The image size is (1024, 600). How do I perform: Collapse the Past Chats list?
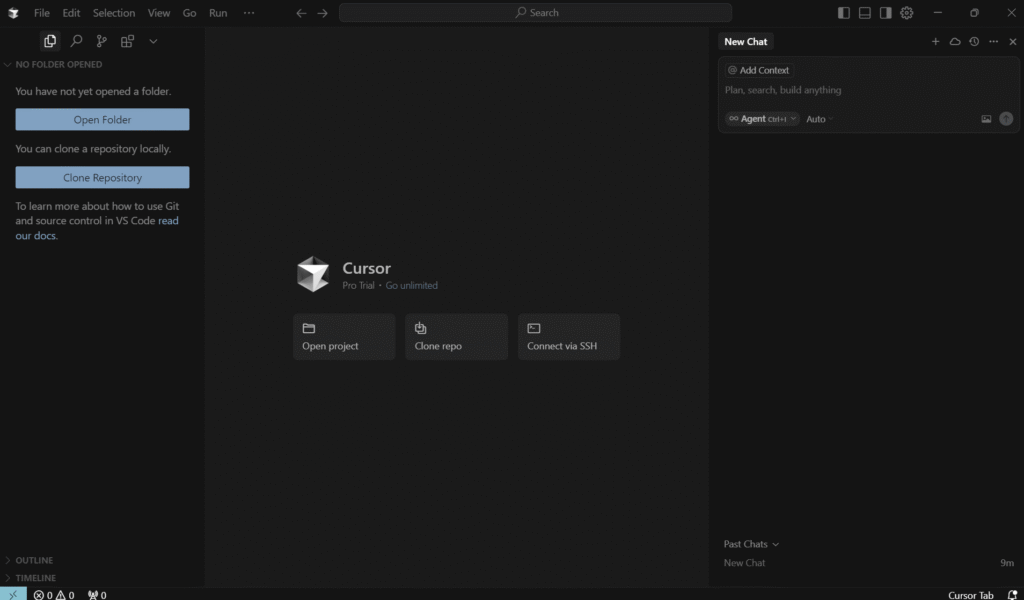point(751,544)
